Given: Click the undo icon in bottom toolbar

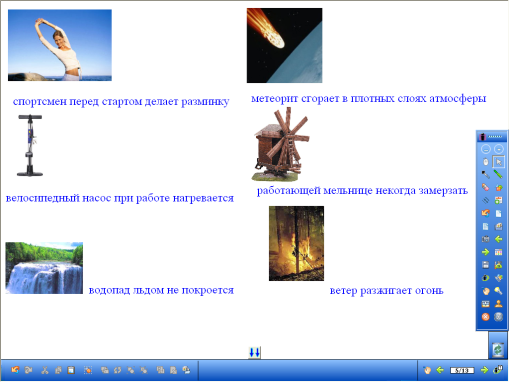Looking at the screenshot, I should tap(15, 370).
